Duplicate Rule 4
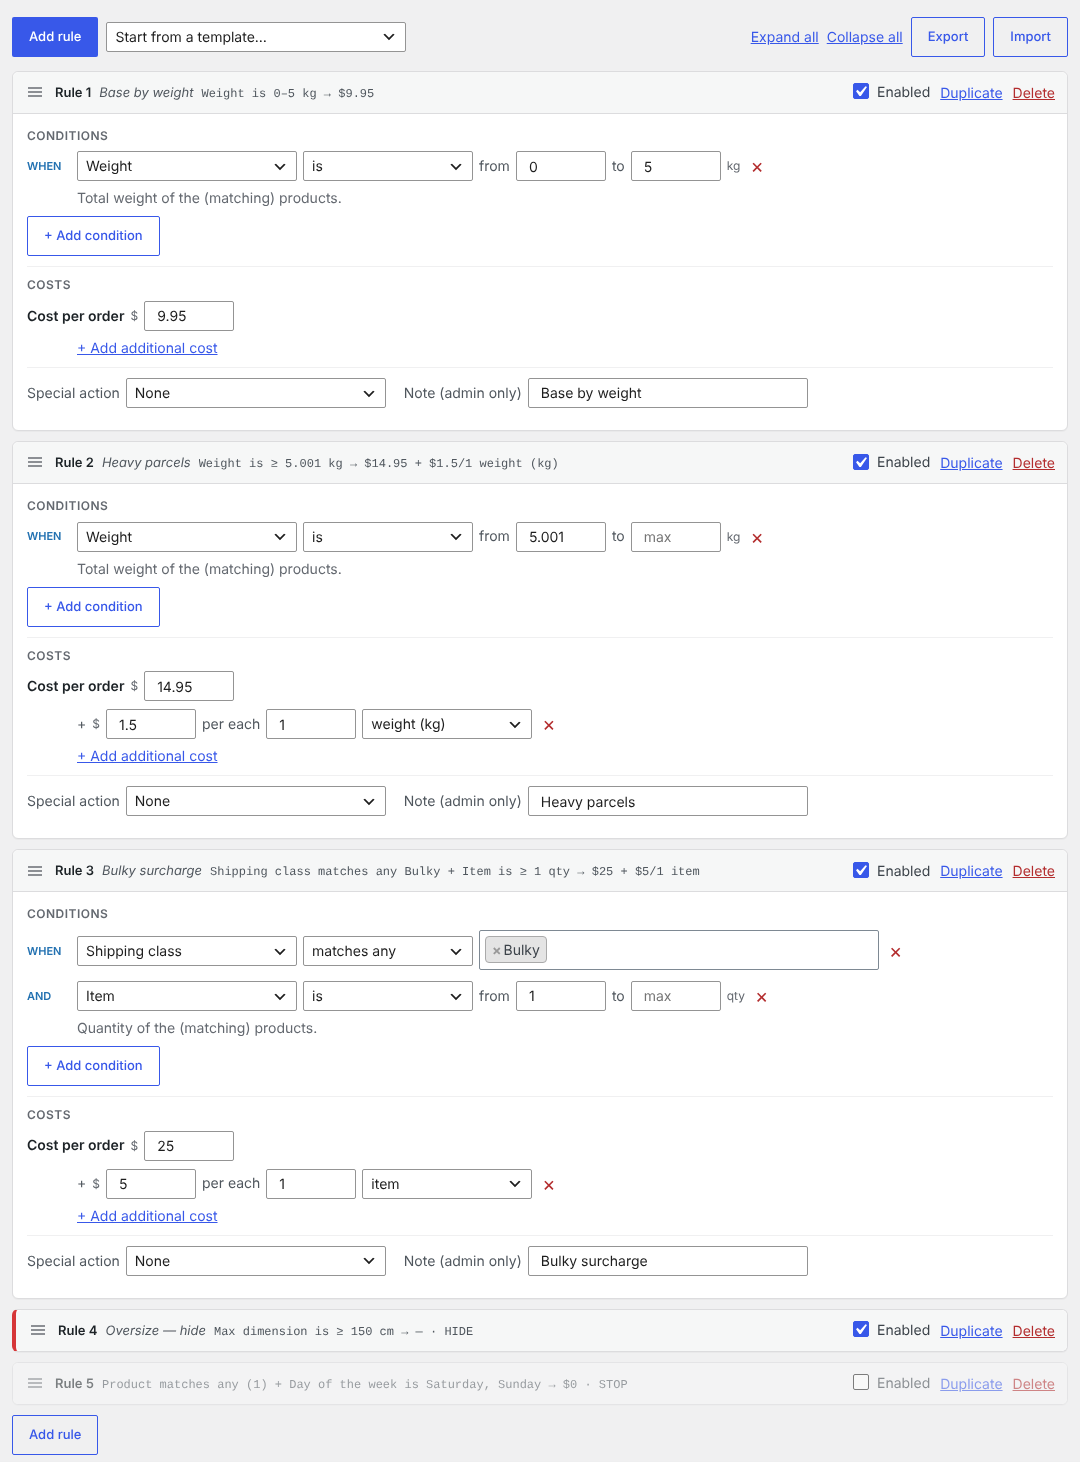 tap(971, 1331)
